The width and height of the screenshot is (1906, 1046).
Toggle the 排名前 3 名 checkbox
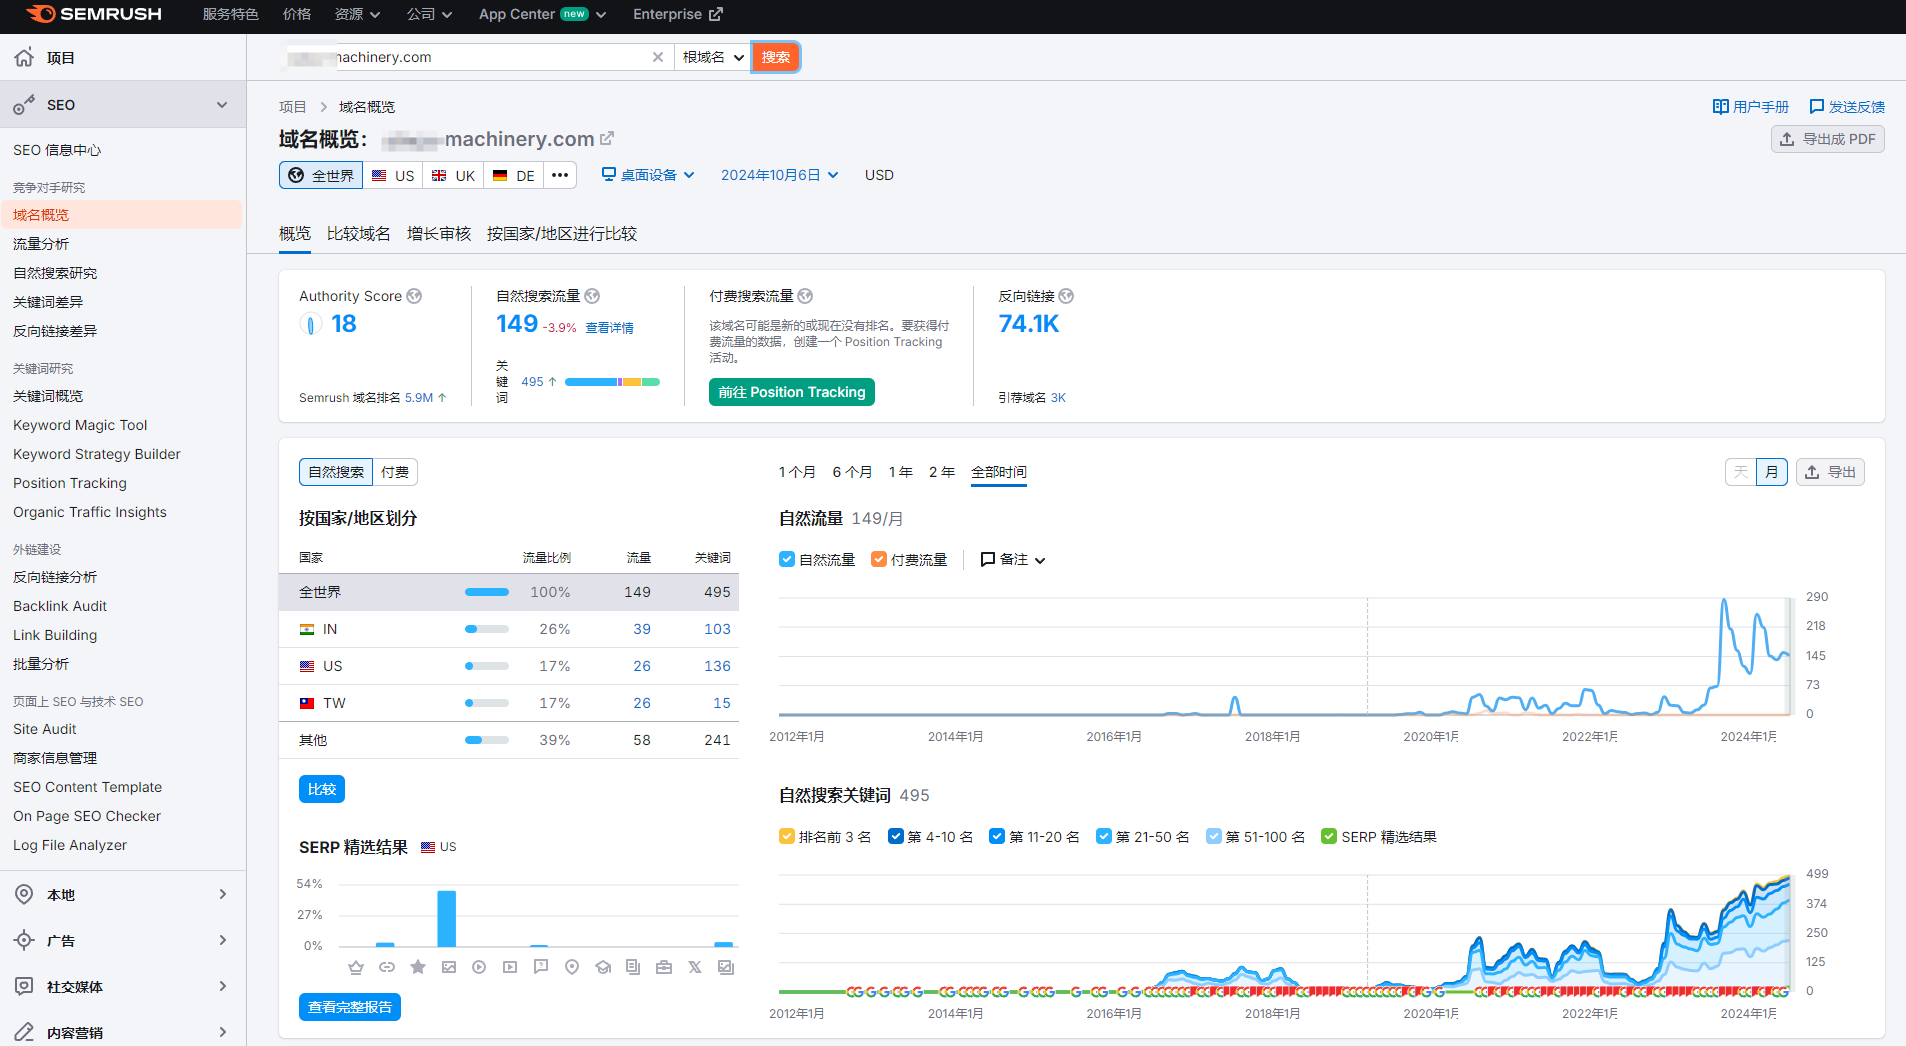click(x=787, y=836)
